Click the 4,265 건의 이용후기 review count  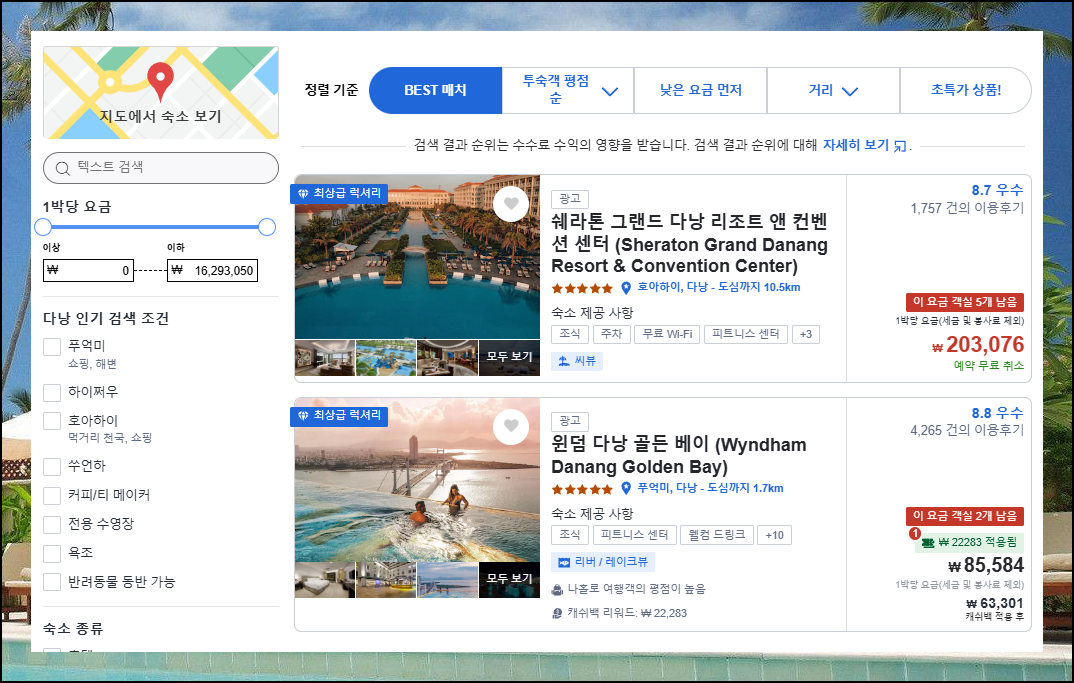967,430
